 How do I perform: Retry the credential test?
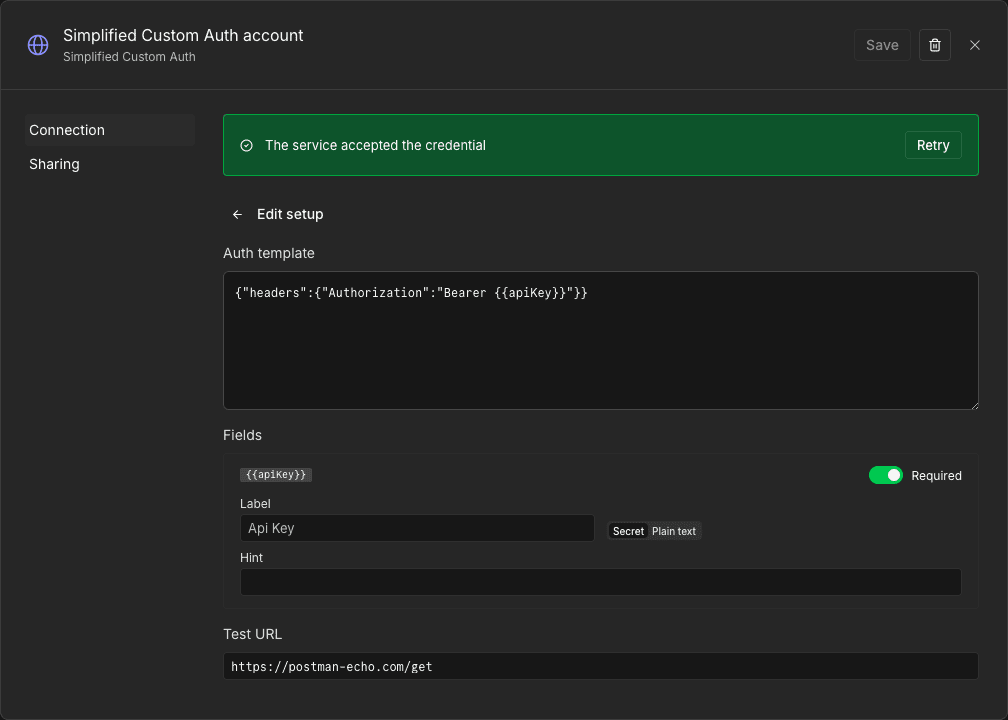point(933,145)
